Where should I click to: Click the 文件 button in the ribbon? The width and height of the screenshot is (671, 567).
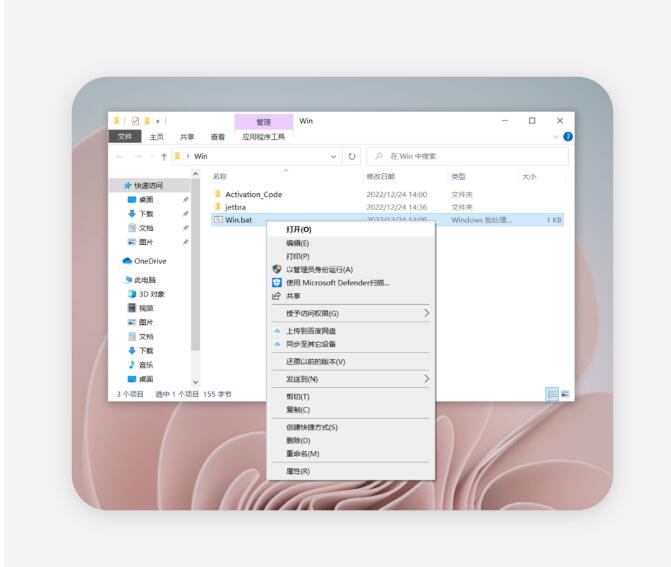(125, 137)
